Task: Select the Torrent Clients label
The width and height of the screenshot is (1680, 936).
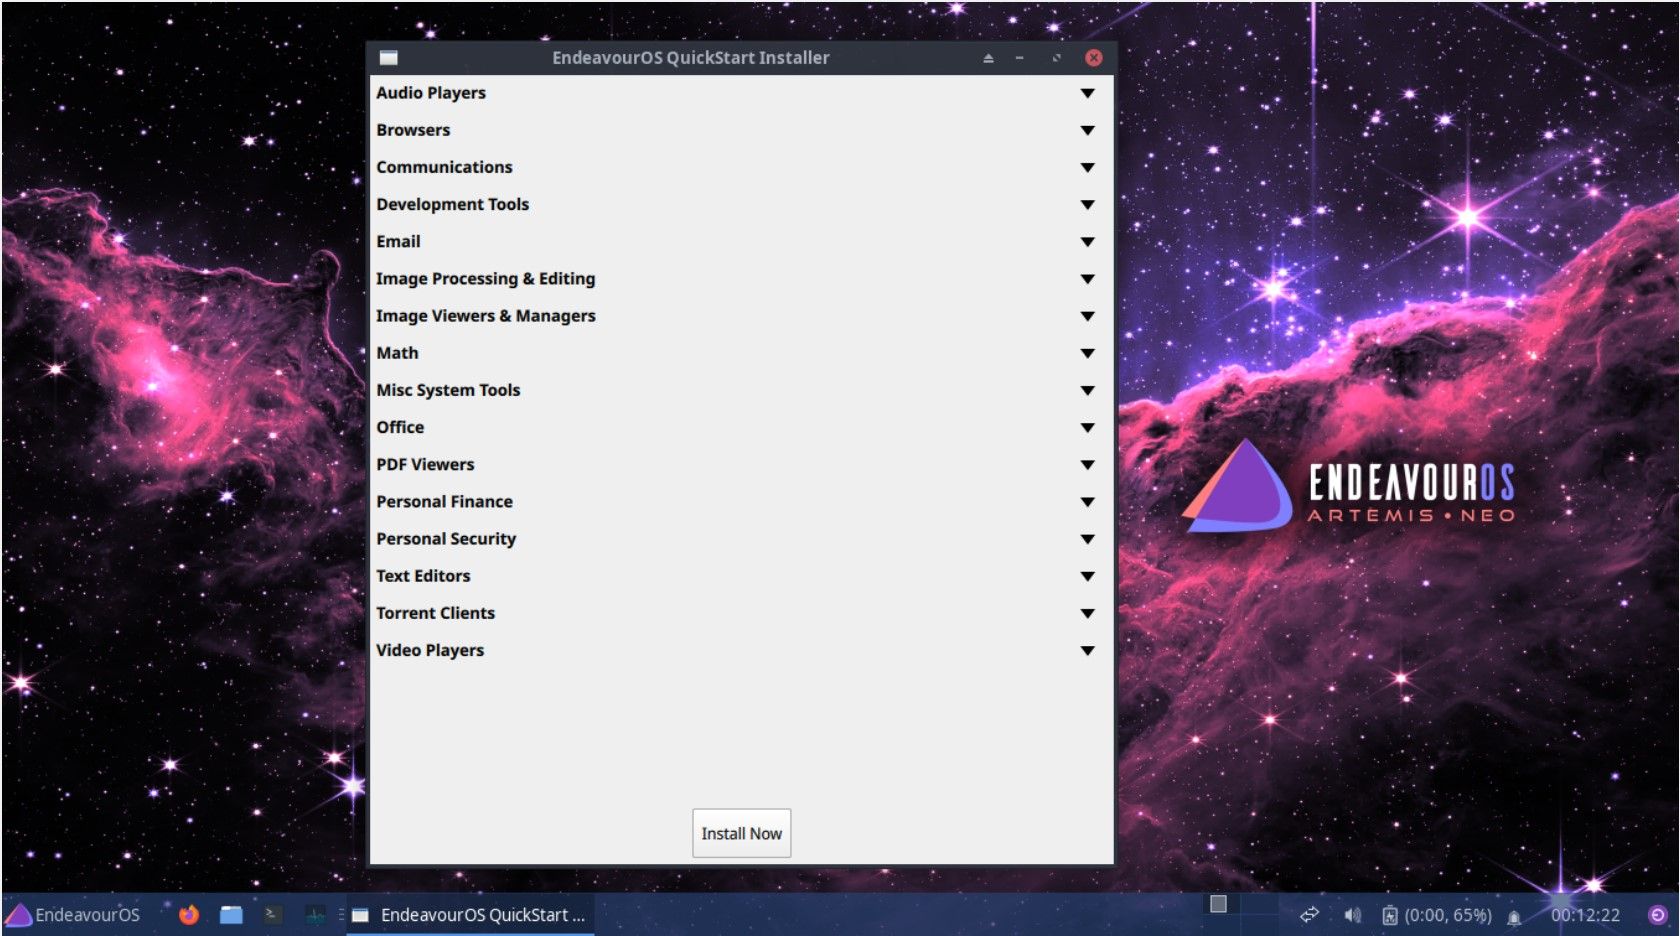Action: pyautogui.click(x=435, y=613)
